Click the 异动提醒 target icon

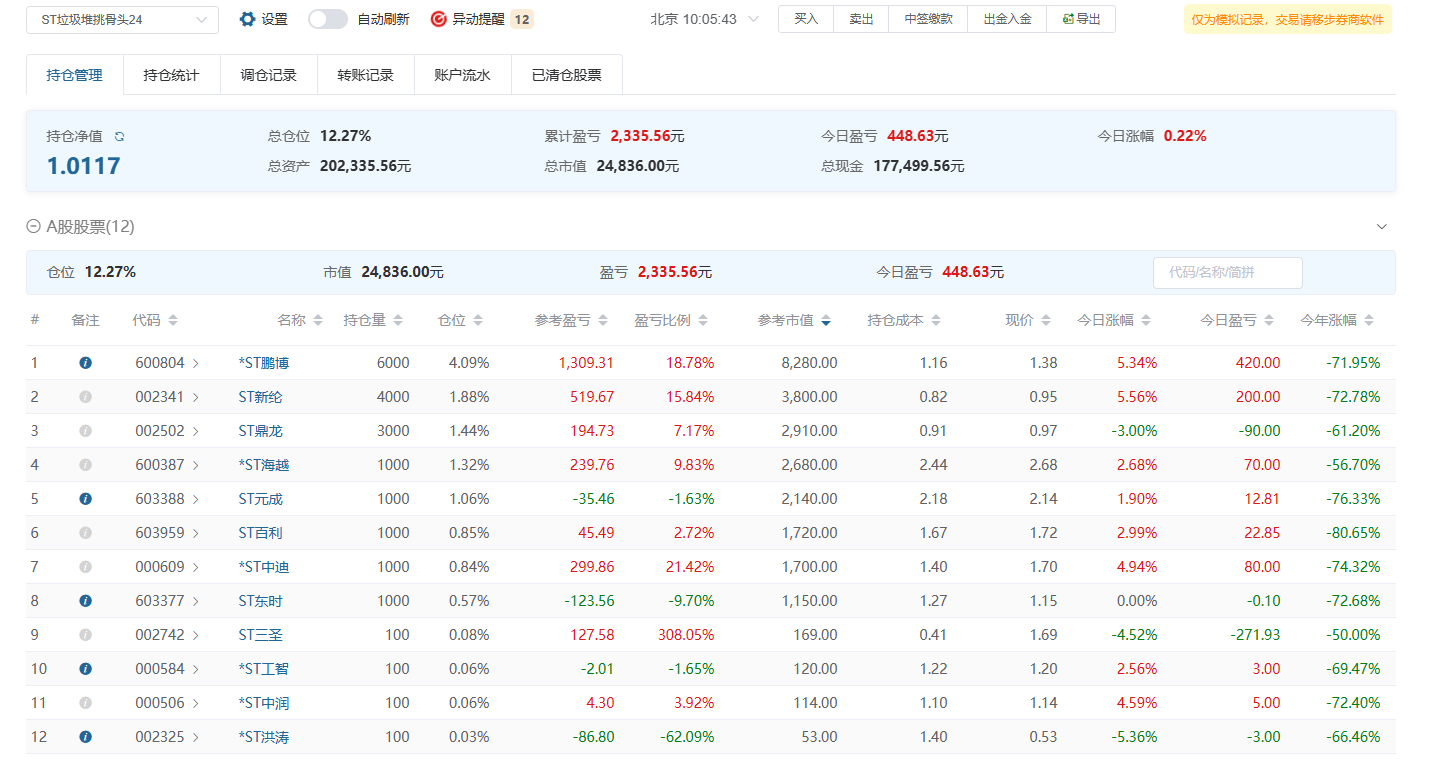click(438, 19)
